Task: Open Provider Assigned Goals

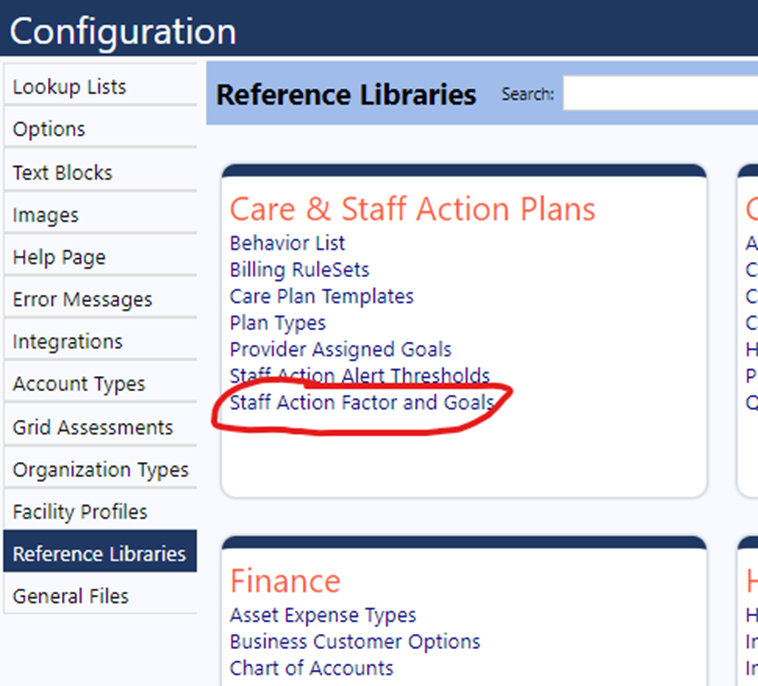Action: (340, 350)
